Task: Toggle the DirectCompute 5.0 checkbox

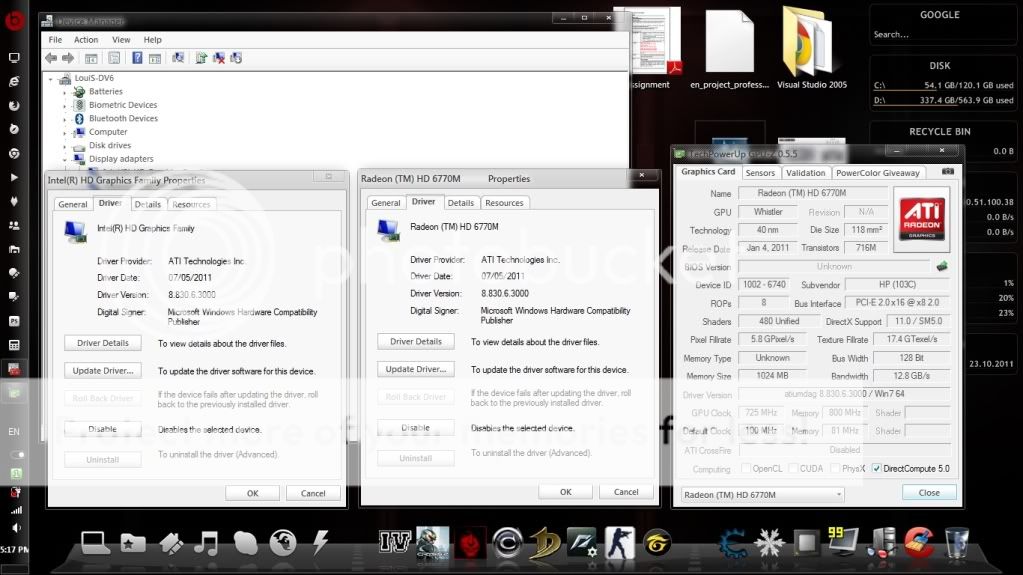Action: click(877, 469)
